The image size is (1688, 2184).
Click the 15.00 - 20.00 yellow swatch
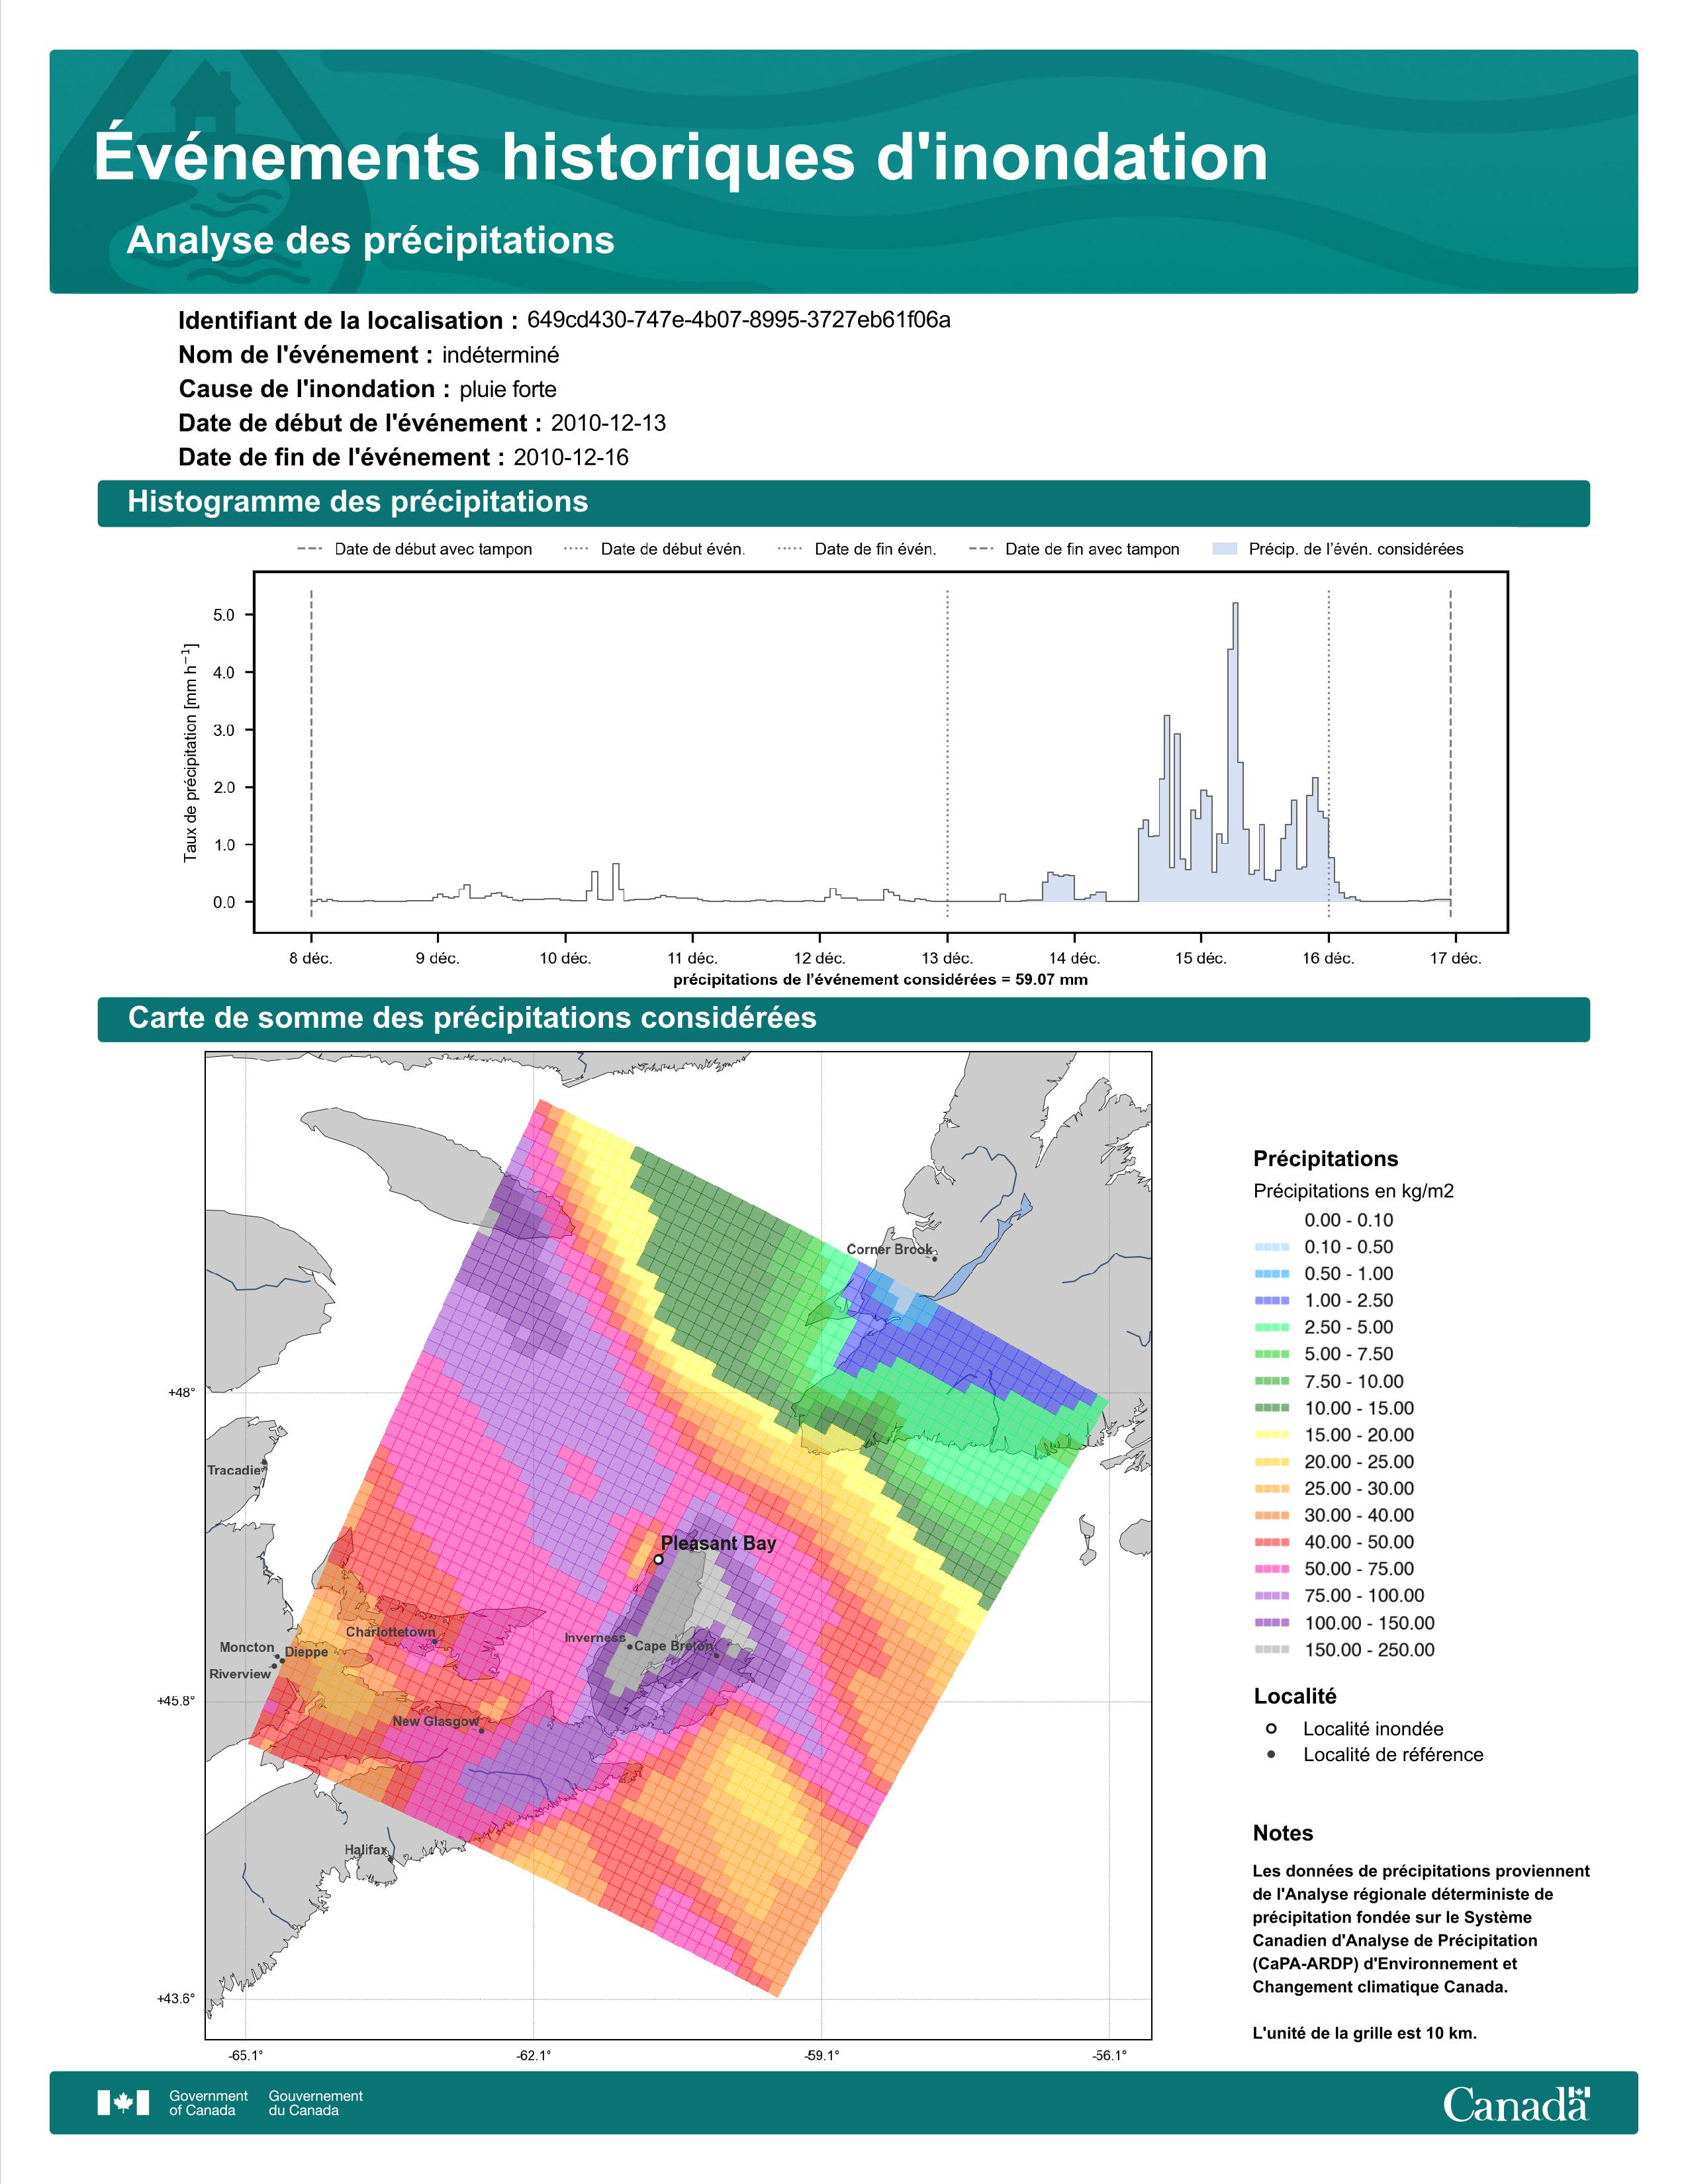[x=1271, y=1435]
